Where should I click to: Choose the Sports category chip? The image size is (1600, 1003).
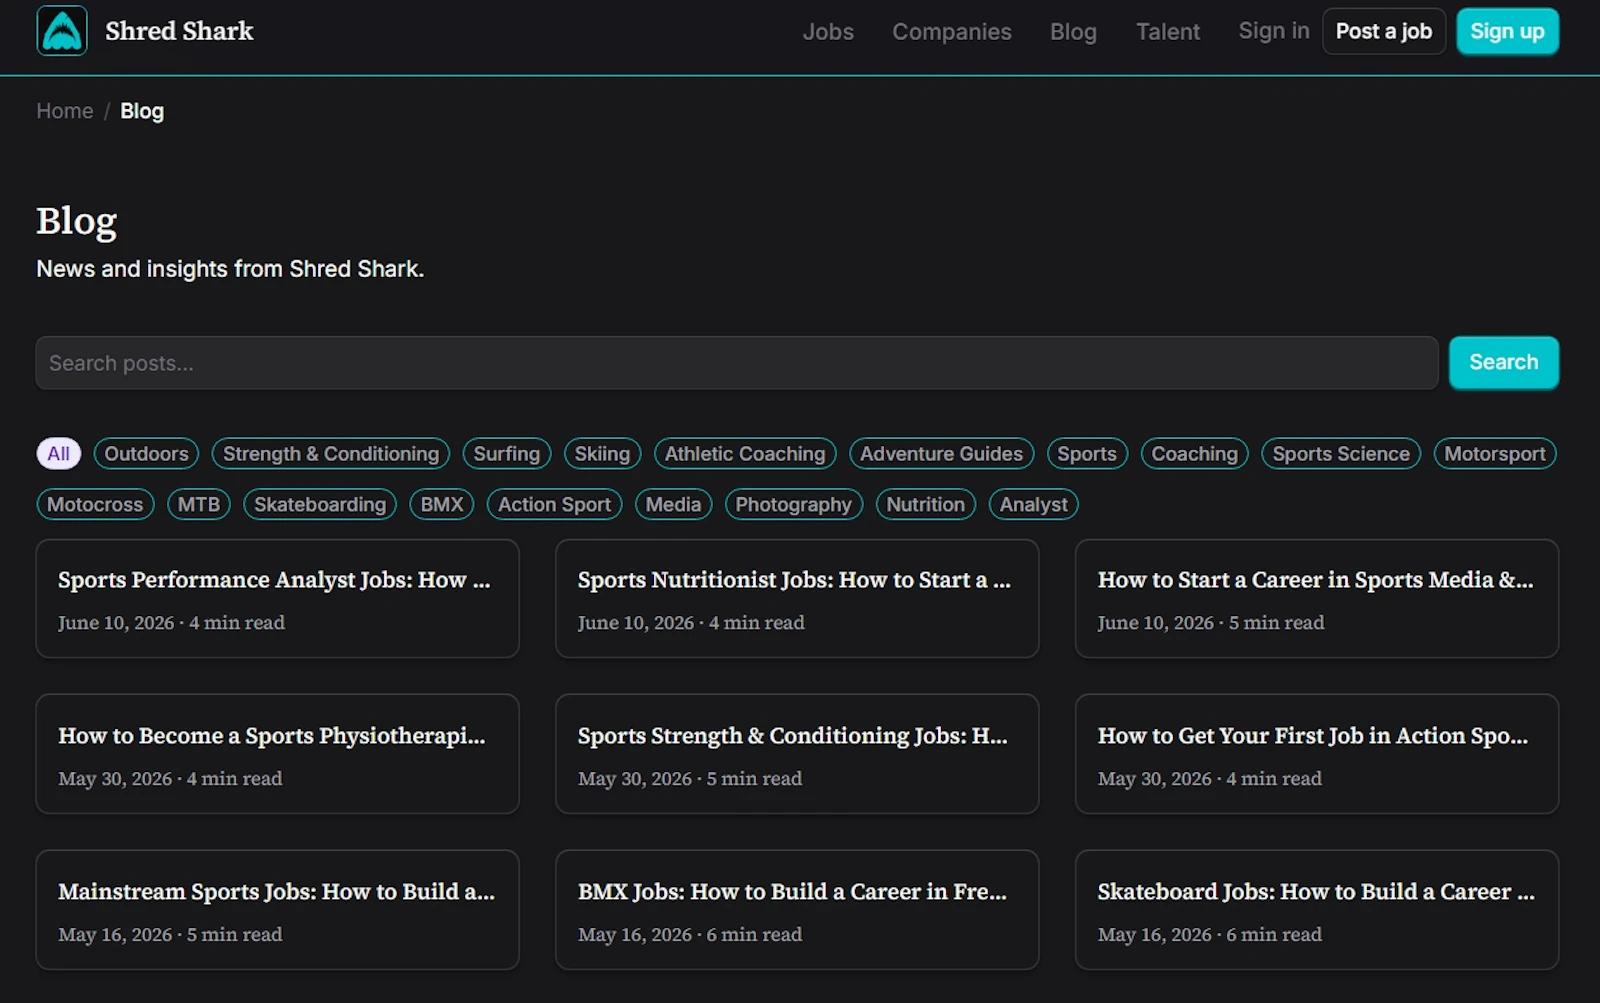coord(1087,454)
